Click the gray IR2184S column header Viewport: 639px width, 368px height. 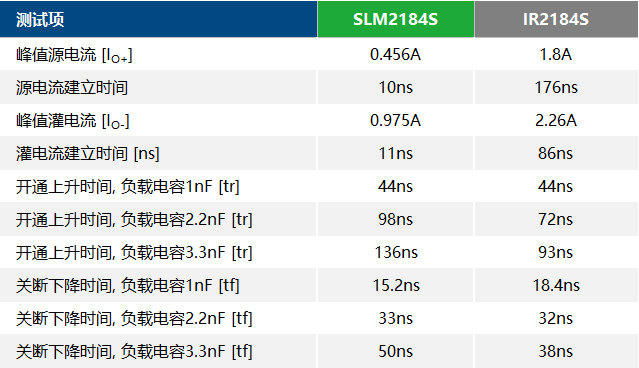pos(556,19)
